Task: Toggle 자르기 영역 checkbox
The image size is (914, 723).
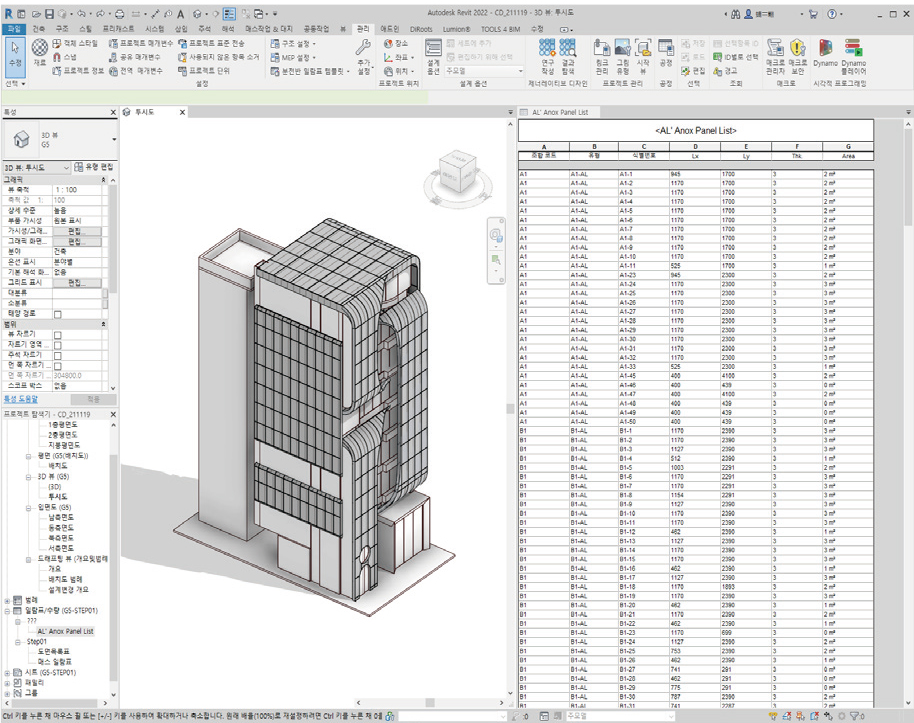Action: [58, 345]
